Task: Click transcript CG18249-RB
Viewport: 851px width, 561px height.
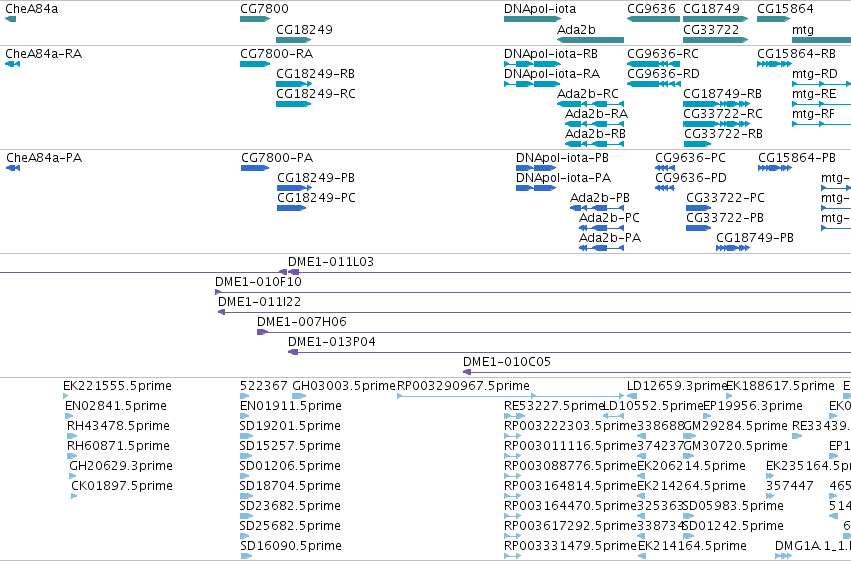Action: click(x=315, y=74)
